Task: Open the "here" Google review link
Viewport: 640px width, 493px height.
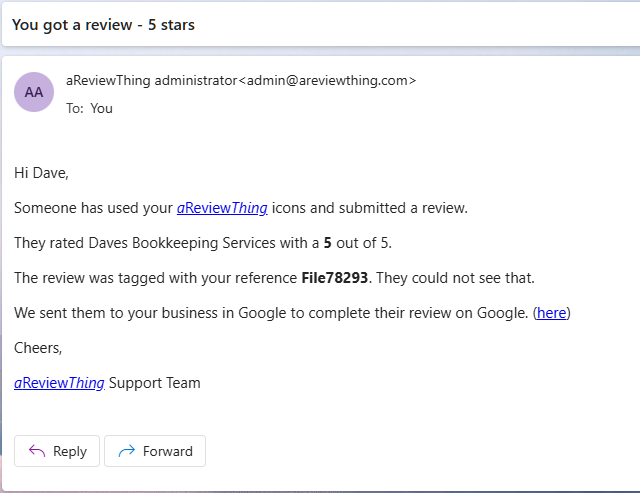Action: (551, 313)
